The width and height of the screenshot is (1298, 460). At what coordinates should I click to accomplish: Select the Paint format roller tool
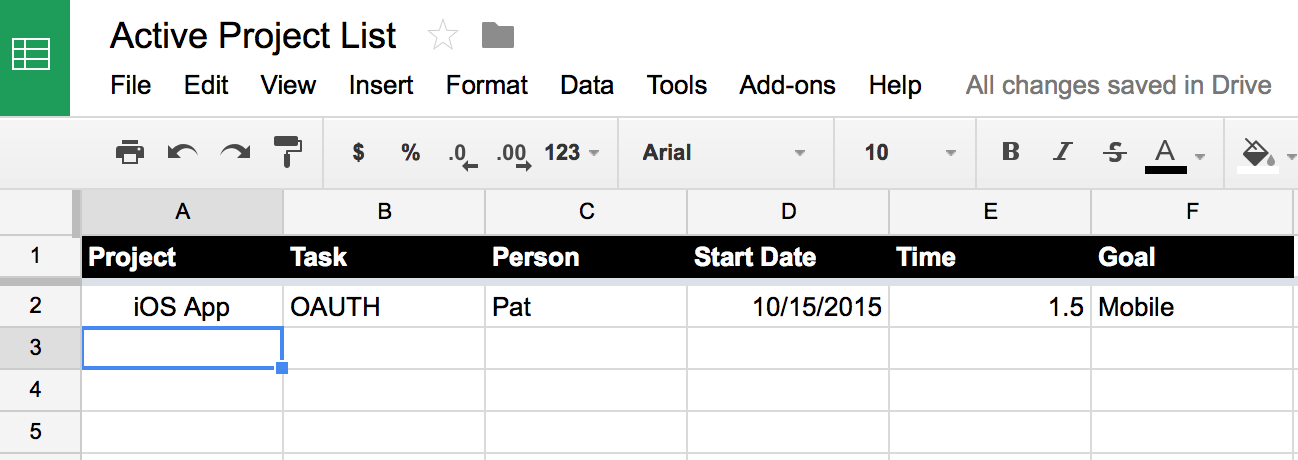pos(288,152)
